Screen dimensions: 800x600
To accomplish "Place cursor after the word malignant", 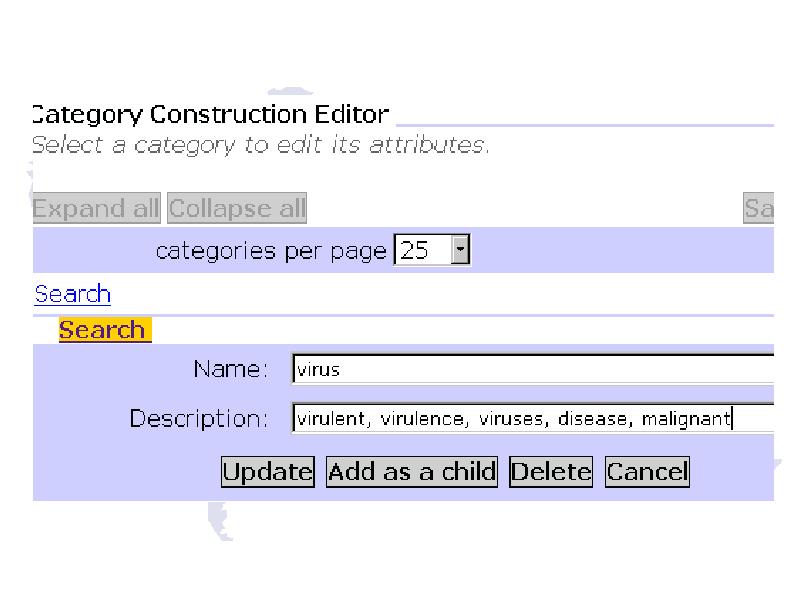I will click(732, 419).
